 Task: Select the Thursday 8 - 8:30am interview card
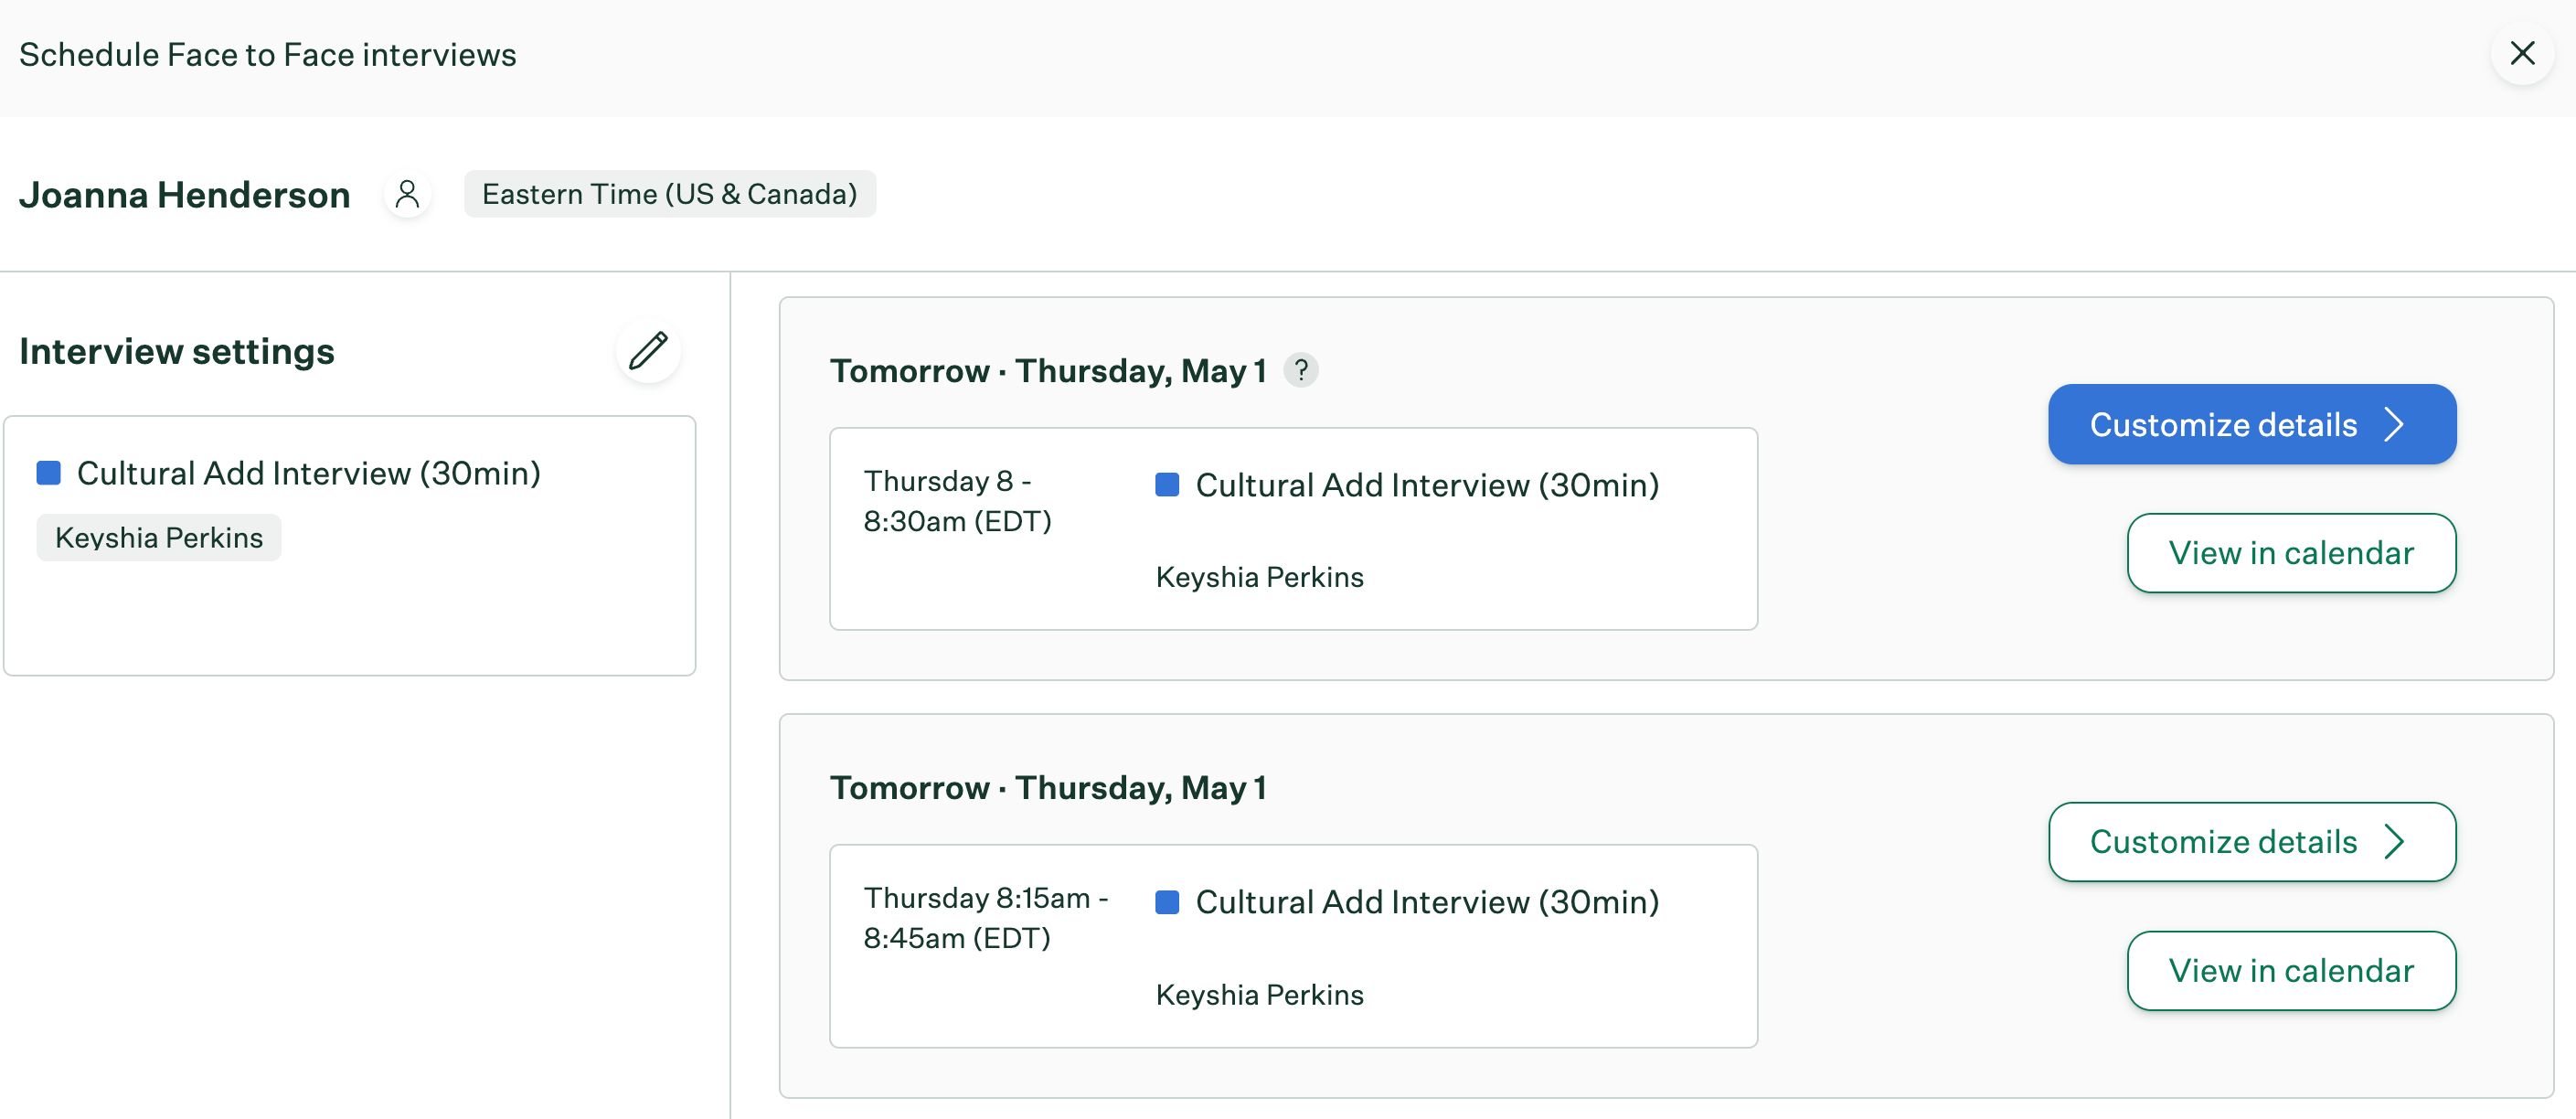[1293, 529]
